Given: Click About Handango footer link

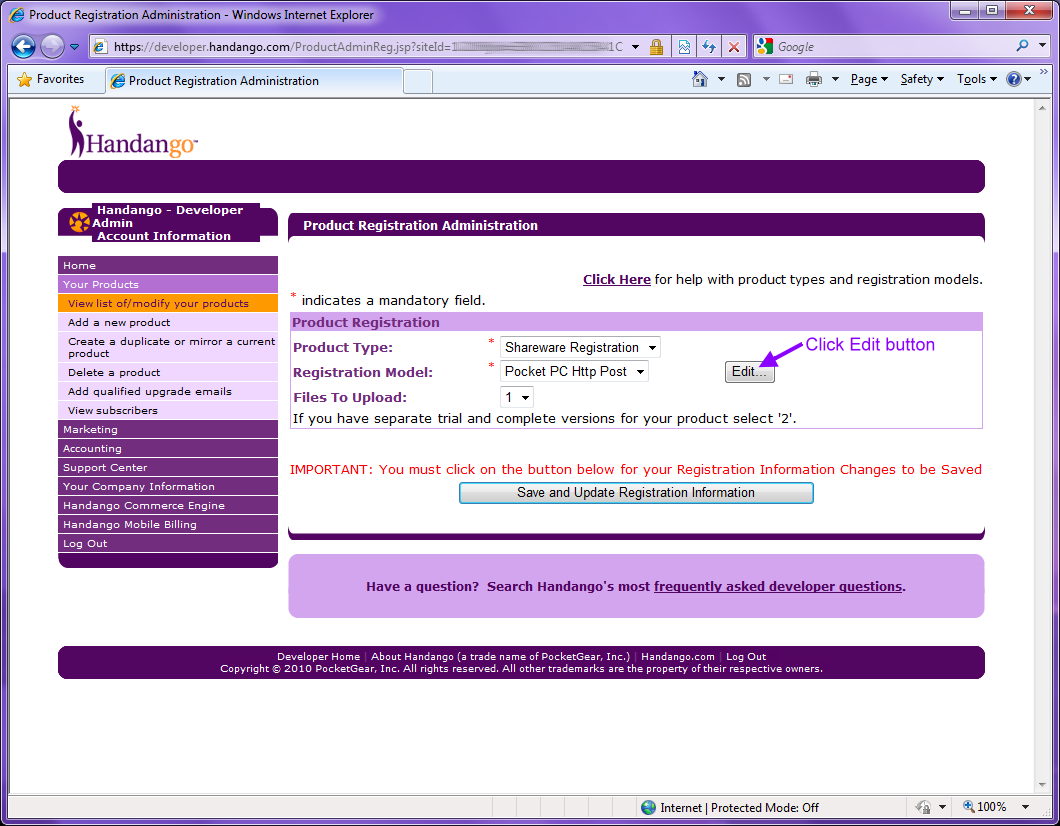Looking at the screenshot, I should (x=500, y=656).
